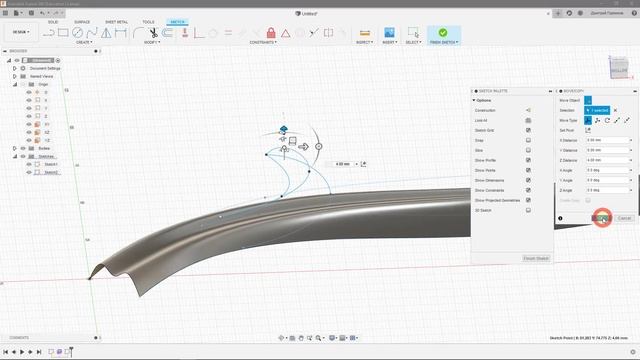Click the Symmetry constraint icon

(328, 33)
